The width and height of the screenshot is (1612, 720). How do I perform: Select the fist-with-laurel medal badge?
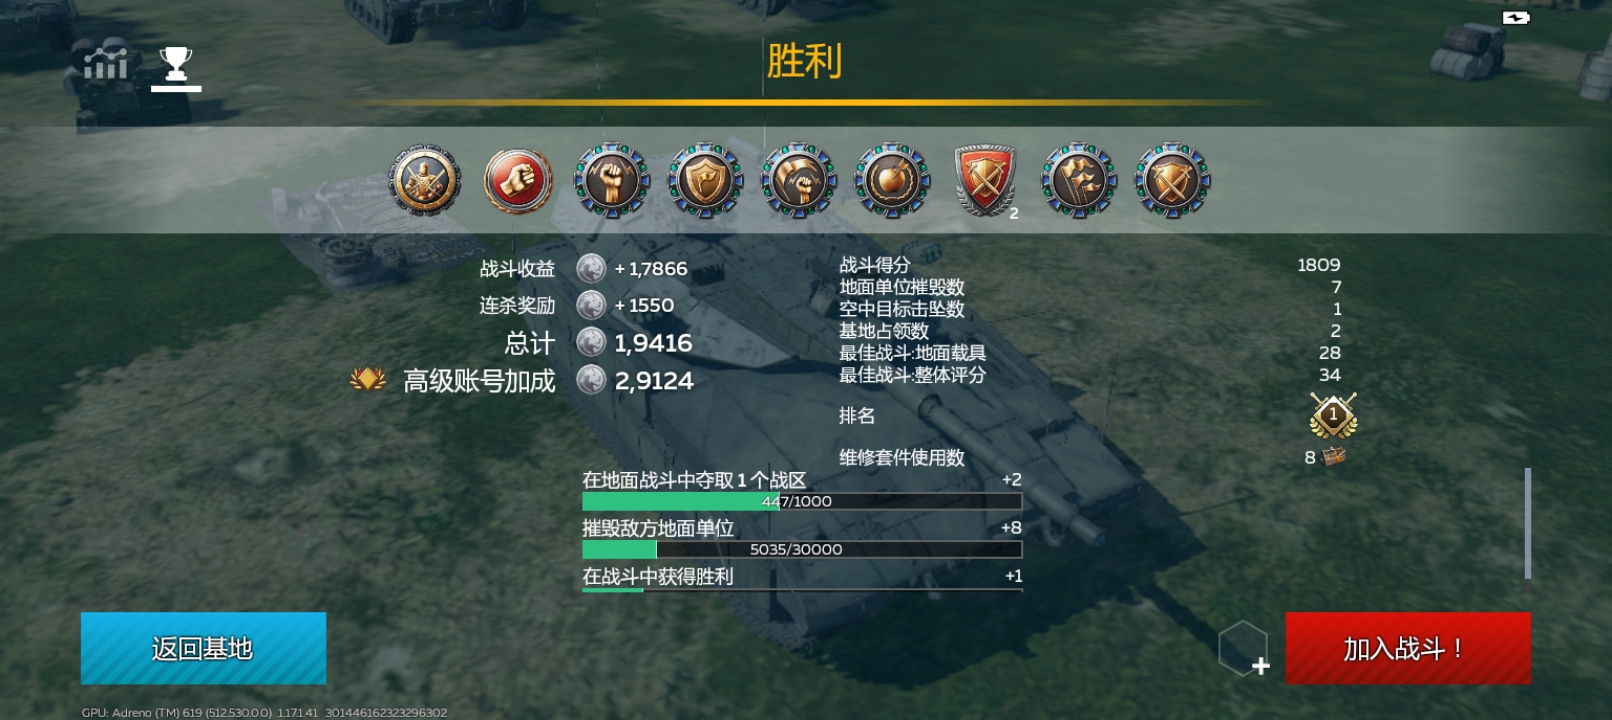pos(798,181)
